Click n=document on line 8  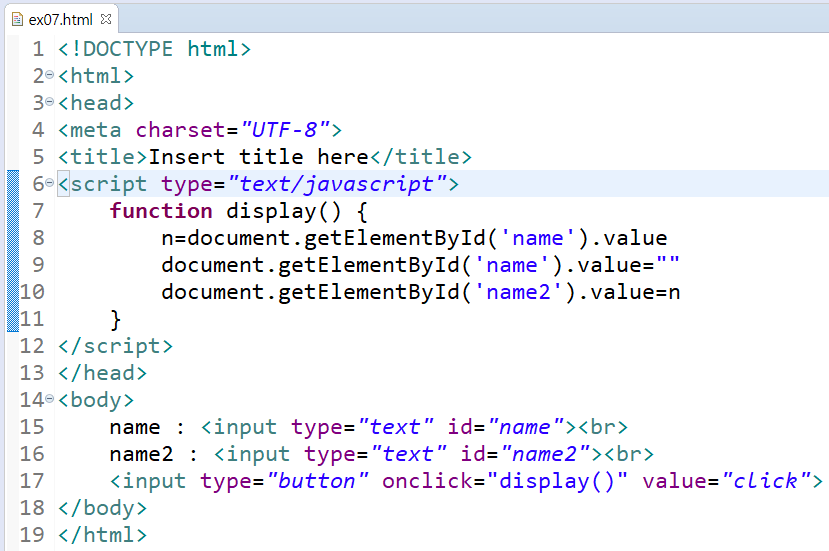click(226, 238)
